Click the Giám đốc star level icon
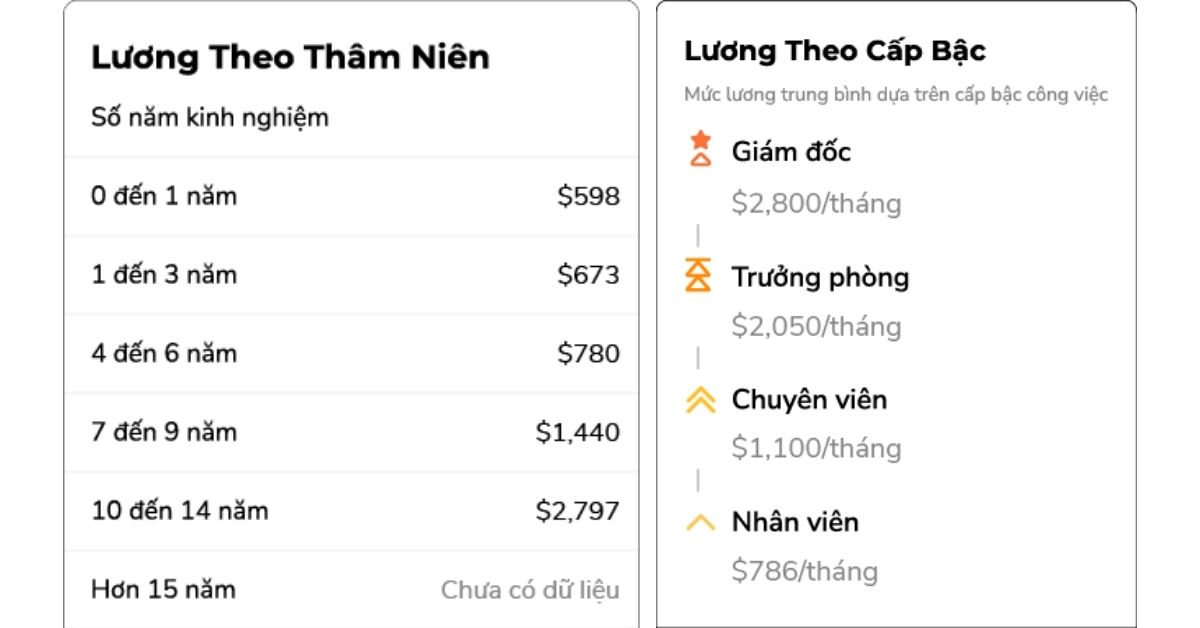Image resolution: width=1200 pixels, height=628 pixels. (x=701, y=148)
